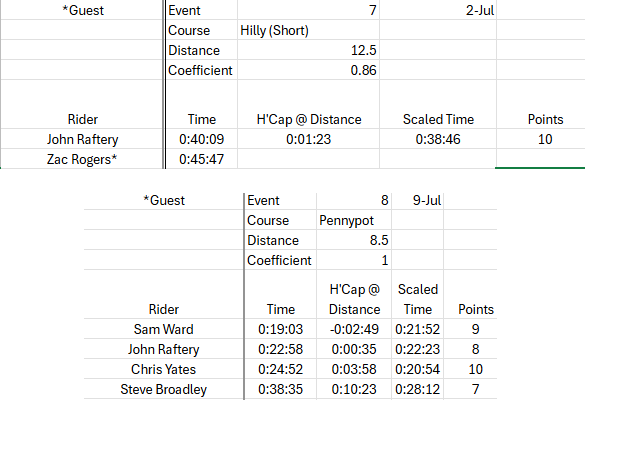Click Steve Broadley's time 0:38:35
Screen dimensions: 617x455
(x=281, y=389)
